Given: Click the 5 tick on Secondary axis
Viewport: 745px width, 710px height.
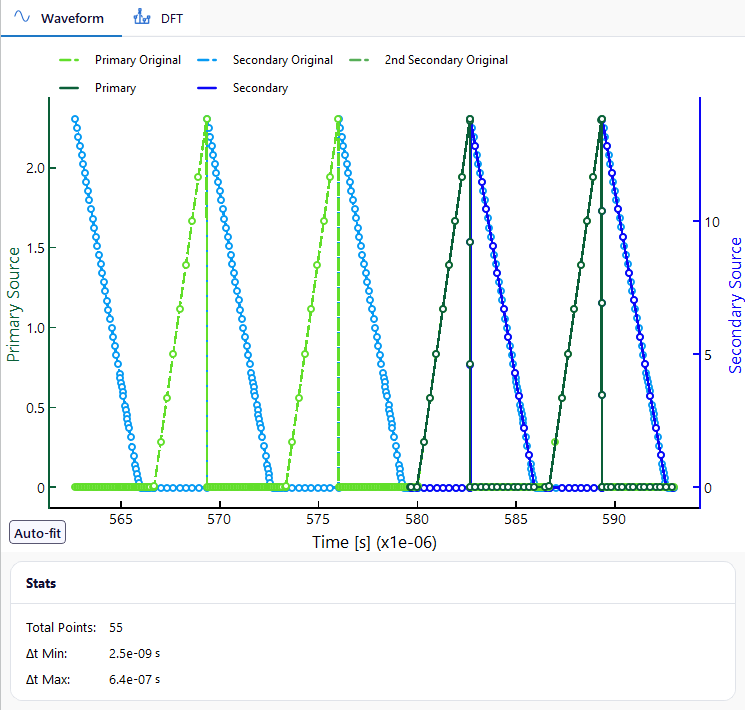Looking at the screenshot, I should 708,355.
